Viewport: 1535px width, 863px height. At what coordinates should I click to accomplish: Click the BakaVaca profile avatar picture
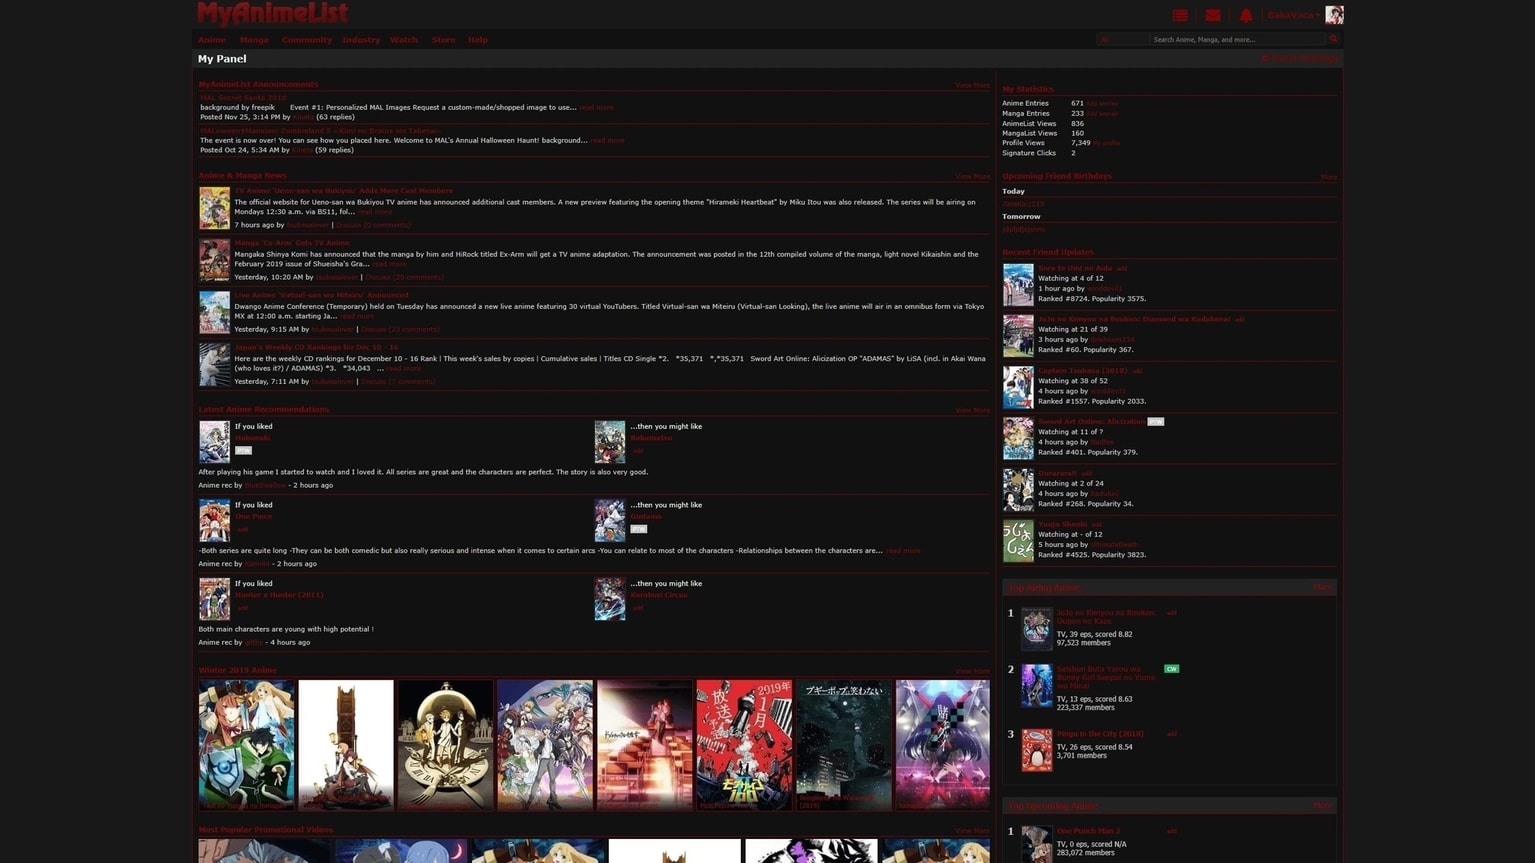(x=1334, y=14)
